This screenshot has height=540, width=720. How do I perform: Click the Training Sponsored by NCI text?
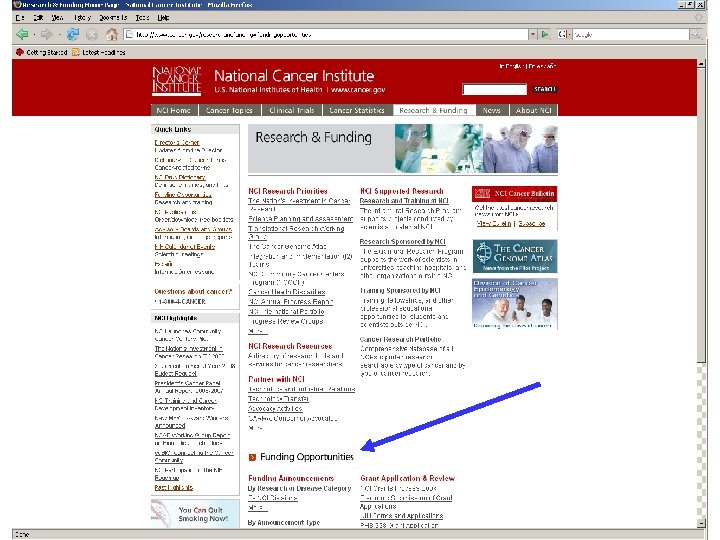[400, 291]
